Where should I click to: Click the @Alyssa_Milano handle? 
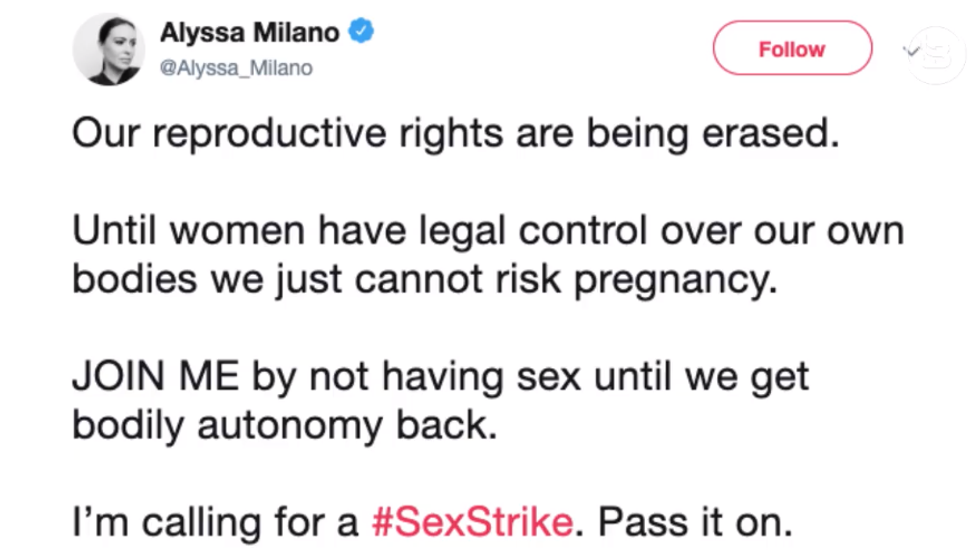[236, 68]
